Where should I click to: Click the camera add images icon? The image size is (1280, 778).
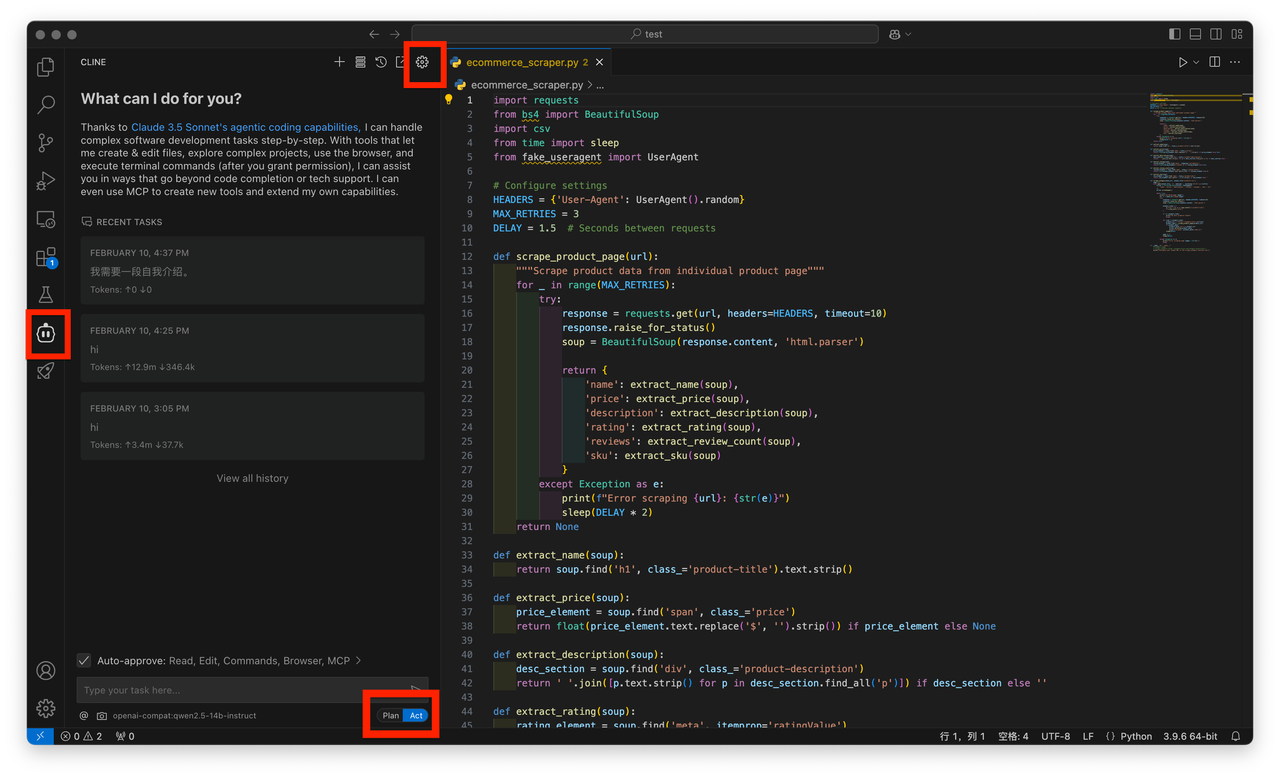tap(102, 716)
